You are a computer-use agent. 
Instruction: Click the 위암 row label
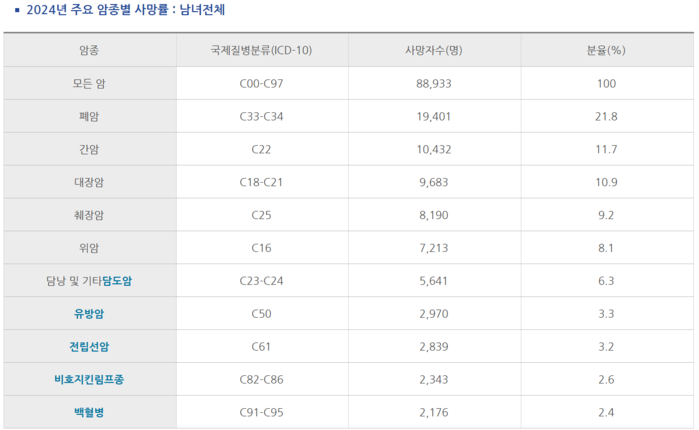pyautogui.click(x=89, y=248)
